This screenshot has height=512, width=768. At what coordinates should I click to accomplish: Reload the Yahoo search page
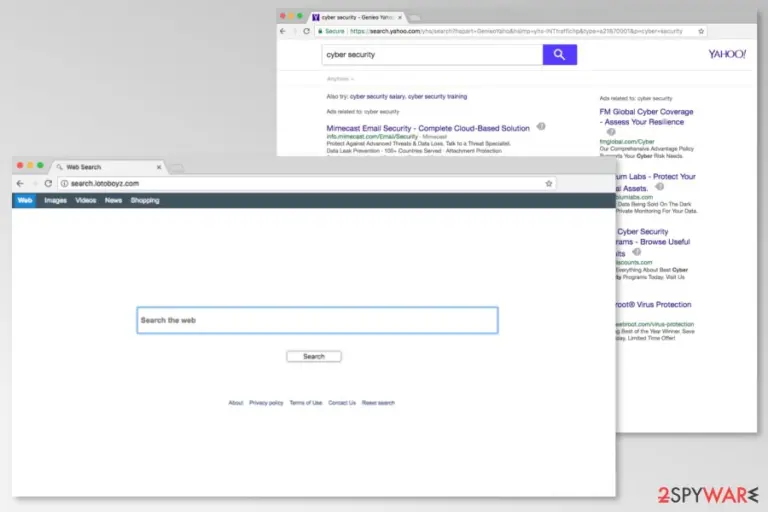coord(307,31)
